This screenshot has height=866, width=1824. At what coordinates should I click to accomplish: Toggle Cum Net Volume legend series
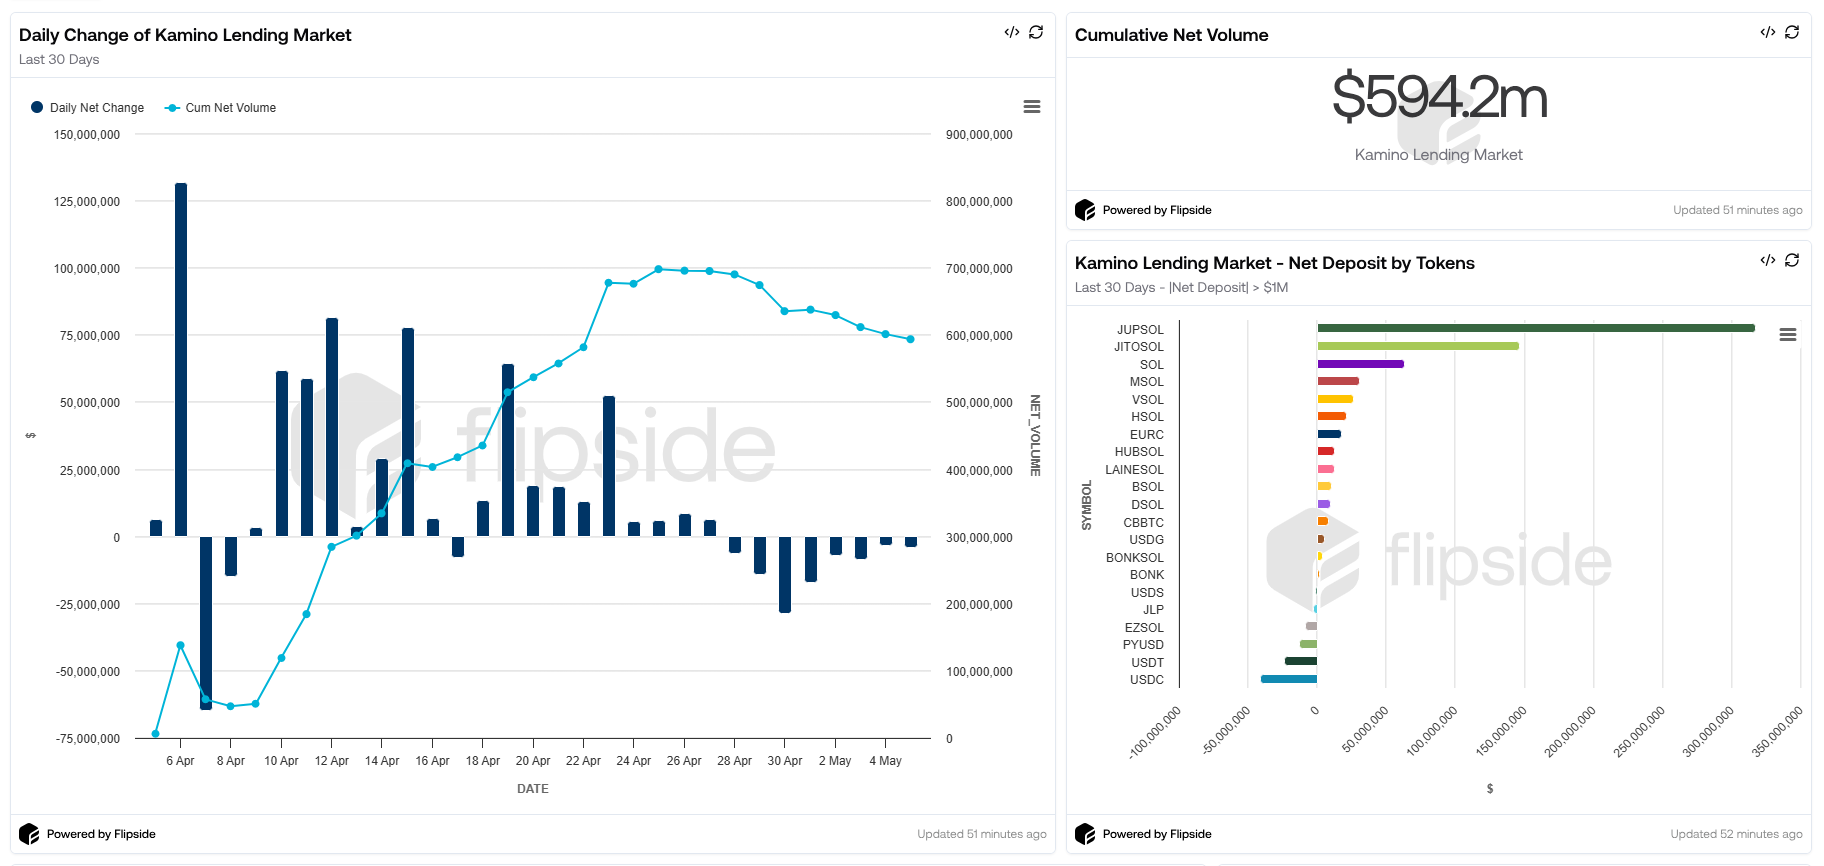[x=221, y=108]
